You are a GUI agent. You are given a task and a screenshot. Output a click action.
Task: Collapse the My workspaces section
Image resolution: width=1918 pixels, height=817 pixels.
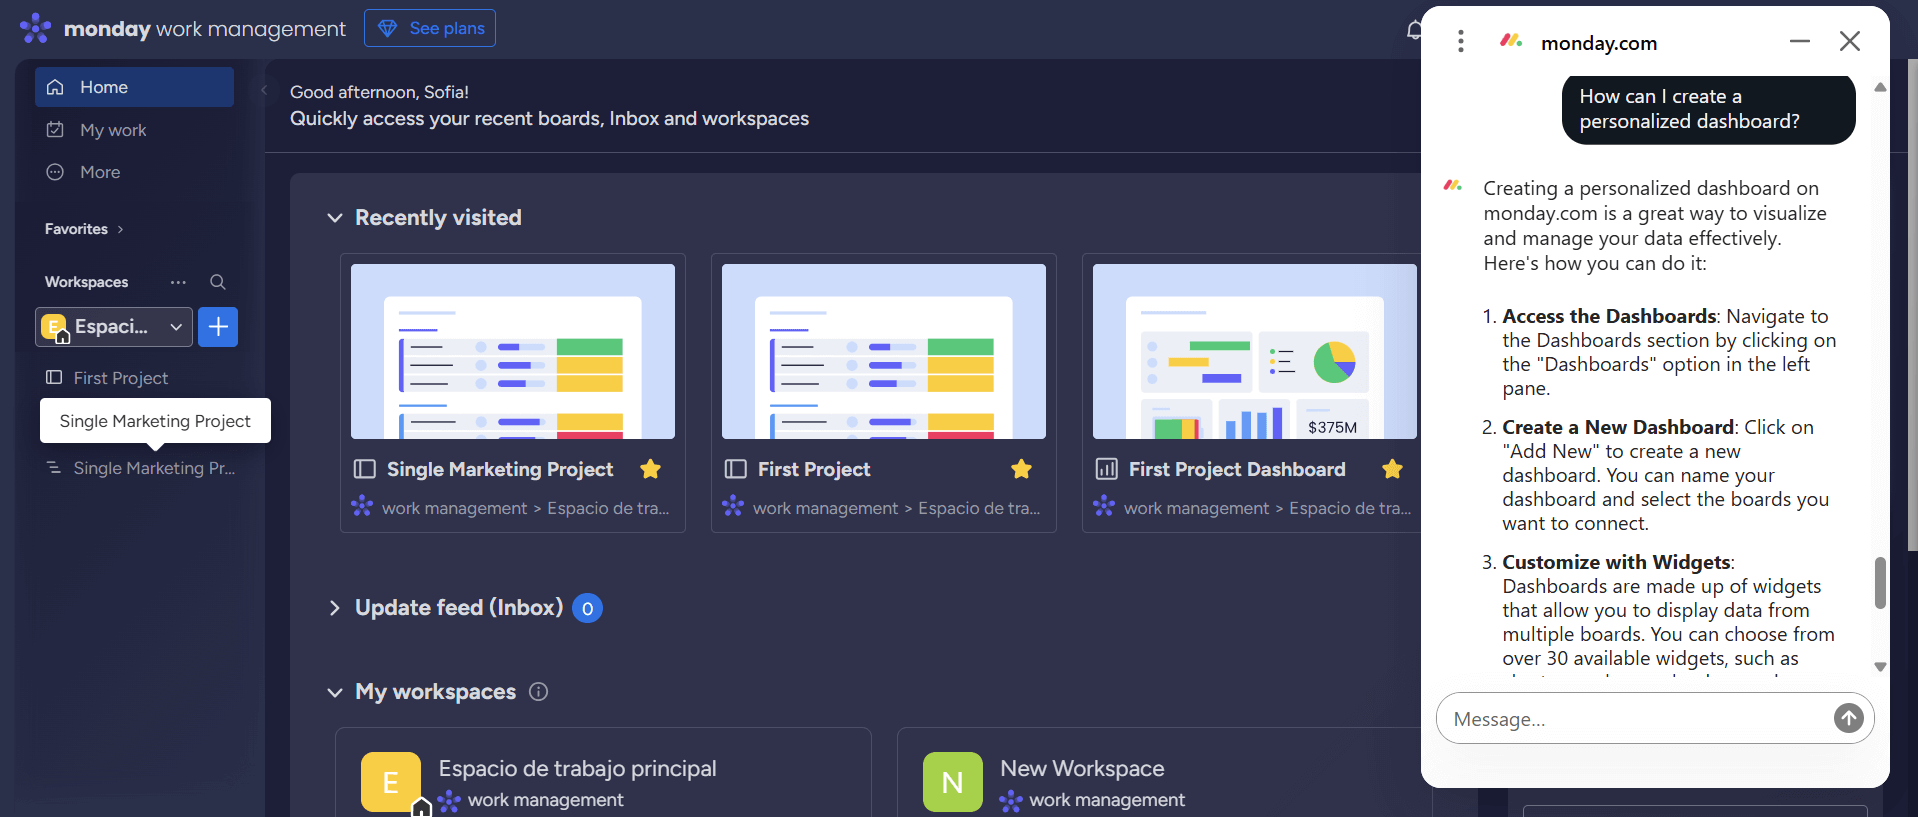(335, 692)
